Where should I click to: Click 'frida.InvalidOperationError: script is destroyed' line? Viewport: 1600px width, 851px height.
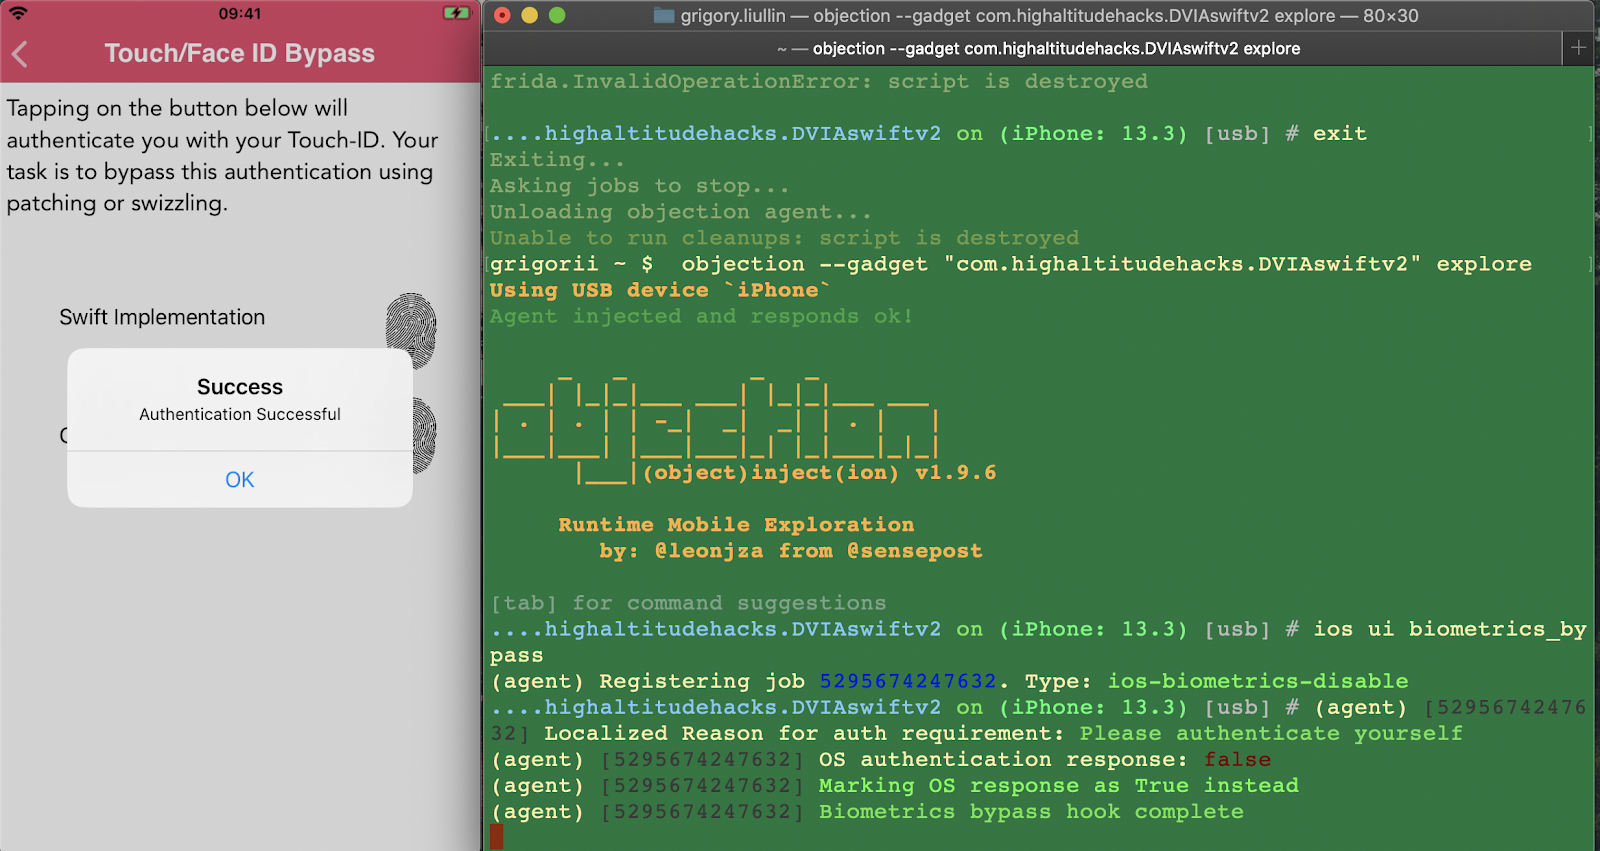click(819, 81)
